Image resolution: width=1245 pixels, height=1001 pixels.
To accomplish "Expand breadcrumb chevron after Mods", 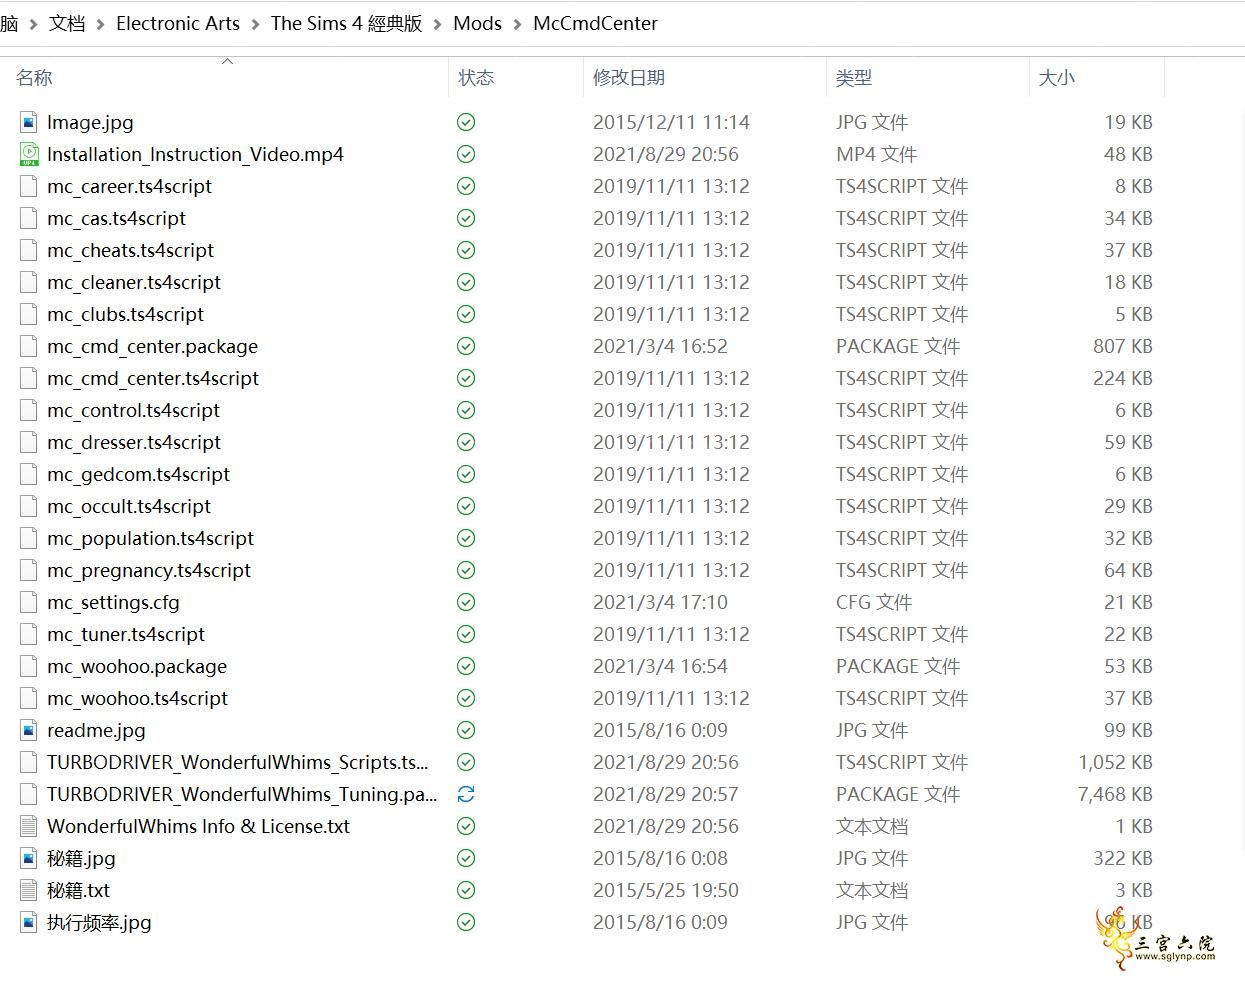I will [x=518, y=24].
